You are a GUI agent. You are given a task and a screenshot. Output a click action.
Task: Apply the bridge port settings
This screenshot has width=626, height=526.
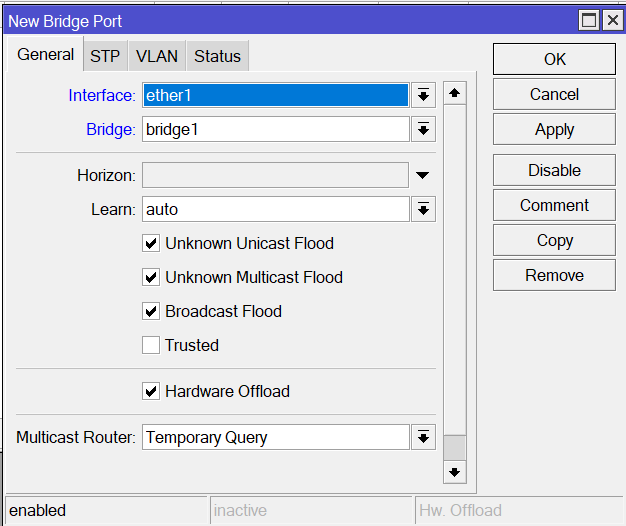554,129
